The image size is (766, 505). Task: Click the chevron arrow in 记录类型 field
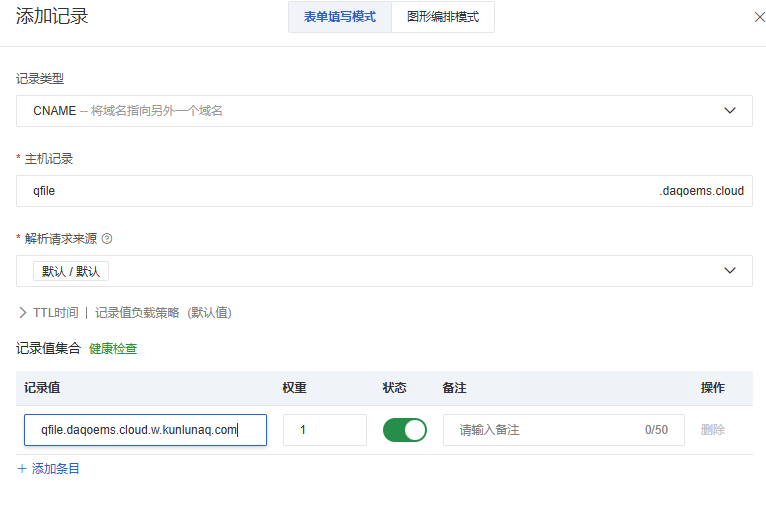730,111
